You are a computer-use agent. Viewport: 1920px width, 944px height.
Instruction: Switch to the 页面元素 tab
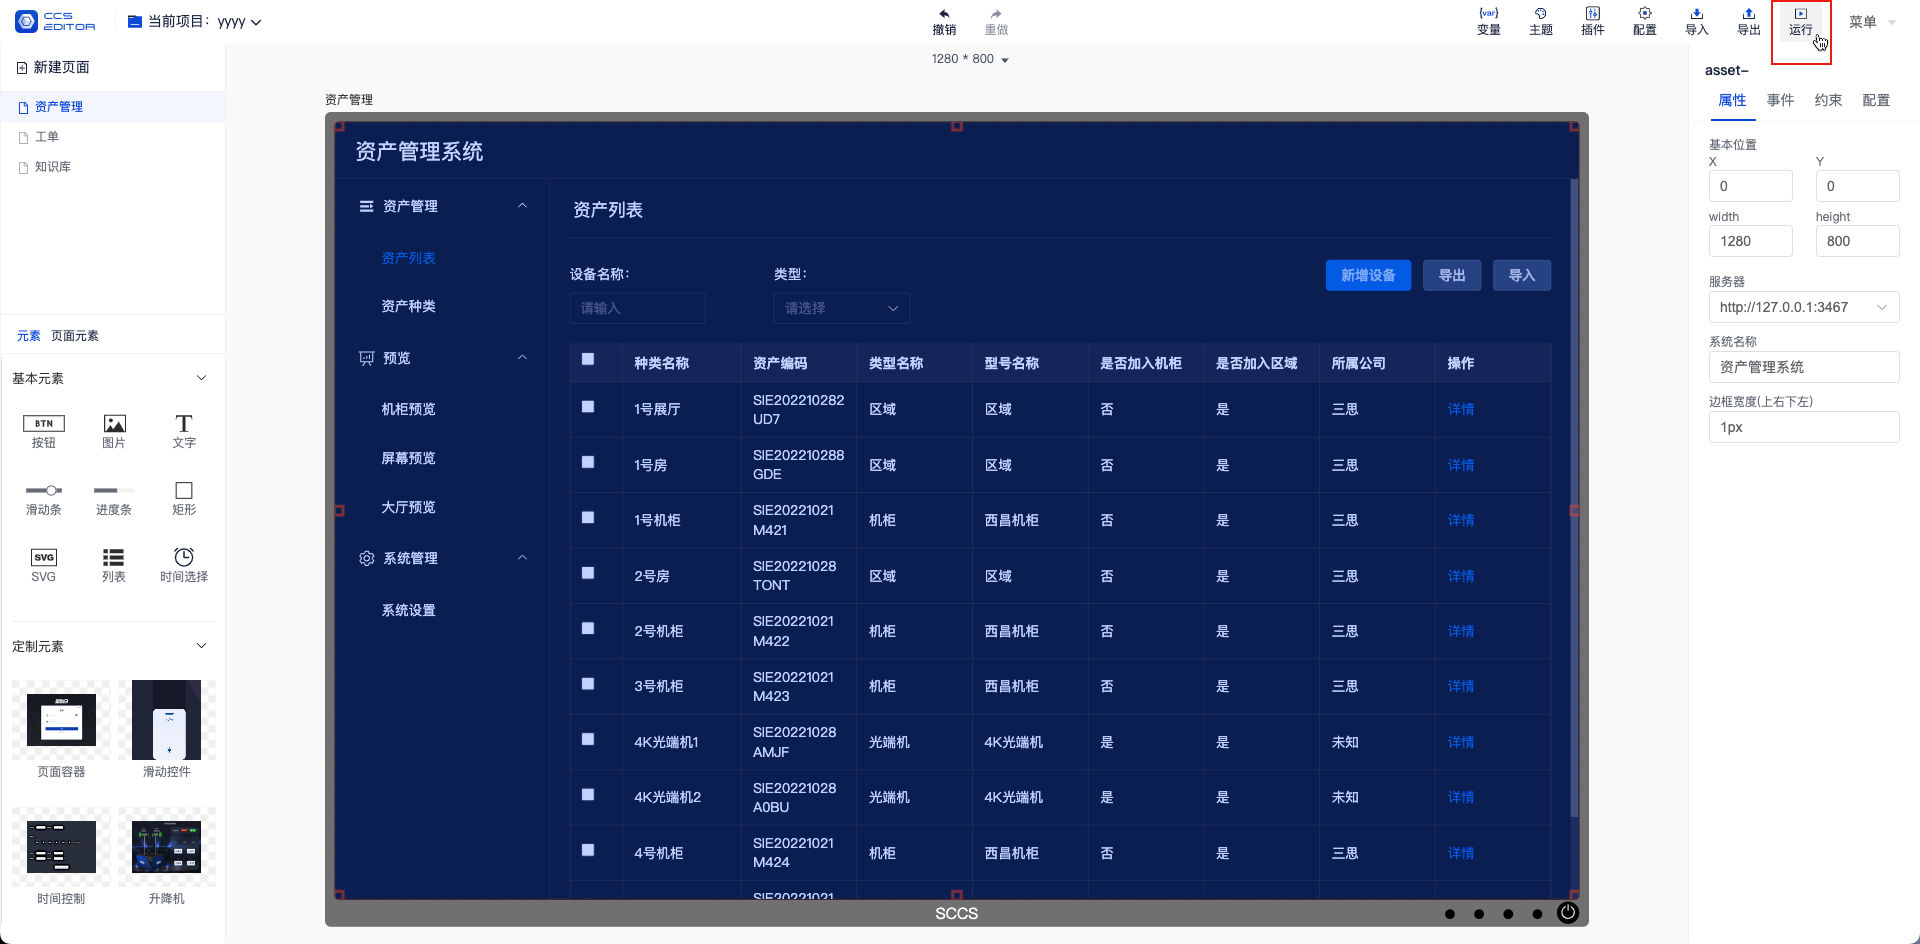click(75, 336)
